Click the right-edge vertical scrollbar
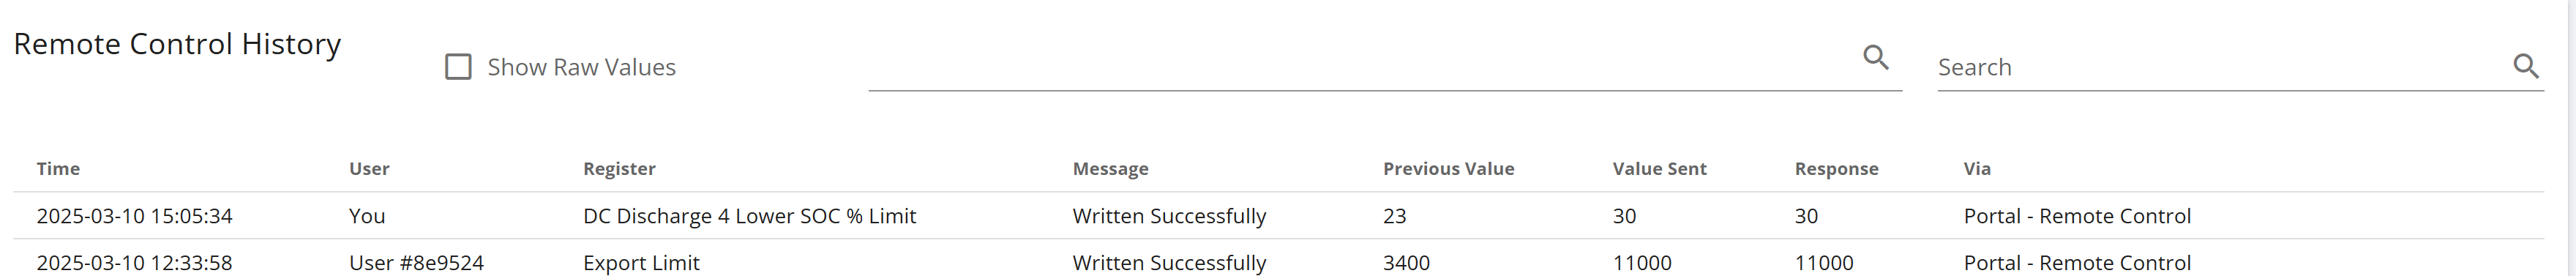 point(2570,138)
